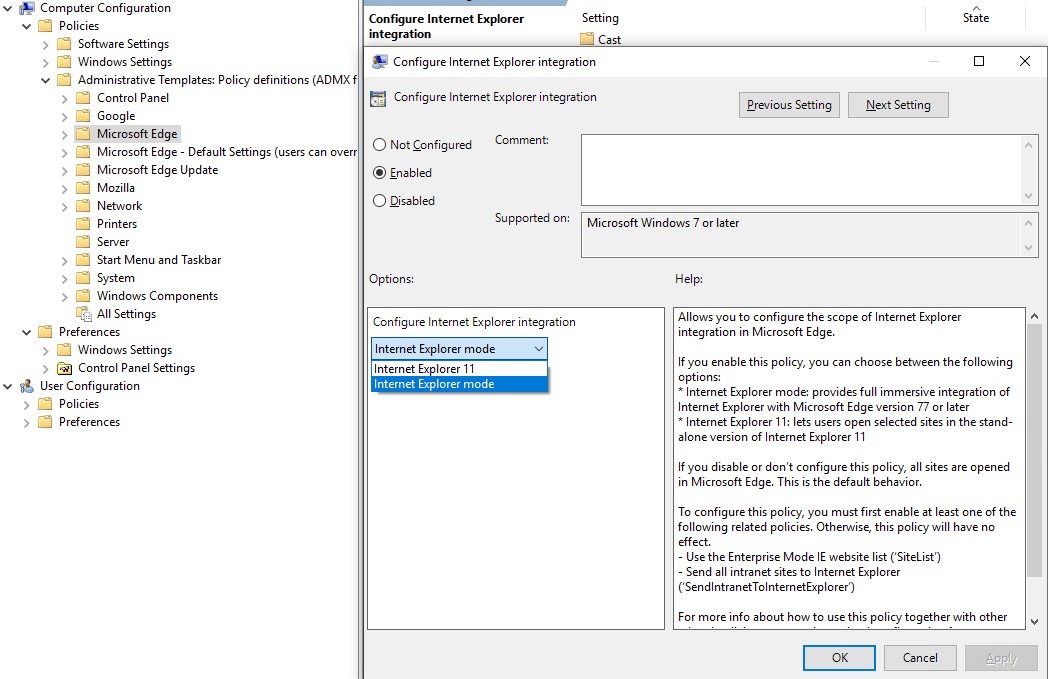Select the Disabled radio button

tap(380, 200)
